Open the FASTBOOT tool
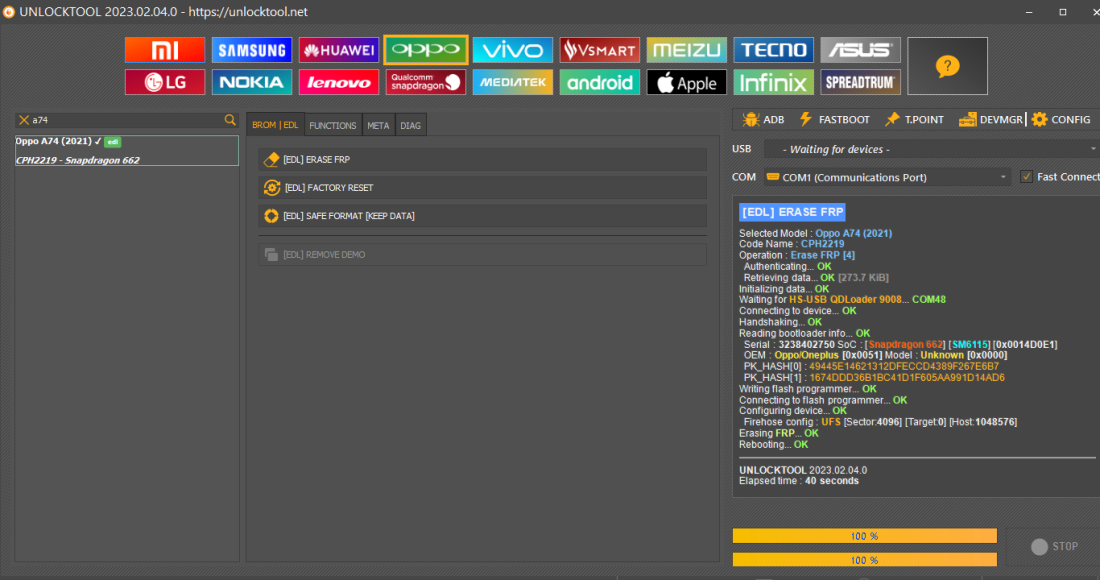Image resolution: width=1100 pixels, height=580 pixels. (x=834, y=120)
